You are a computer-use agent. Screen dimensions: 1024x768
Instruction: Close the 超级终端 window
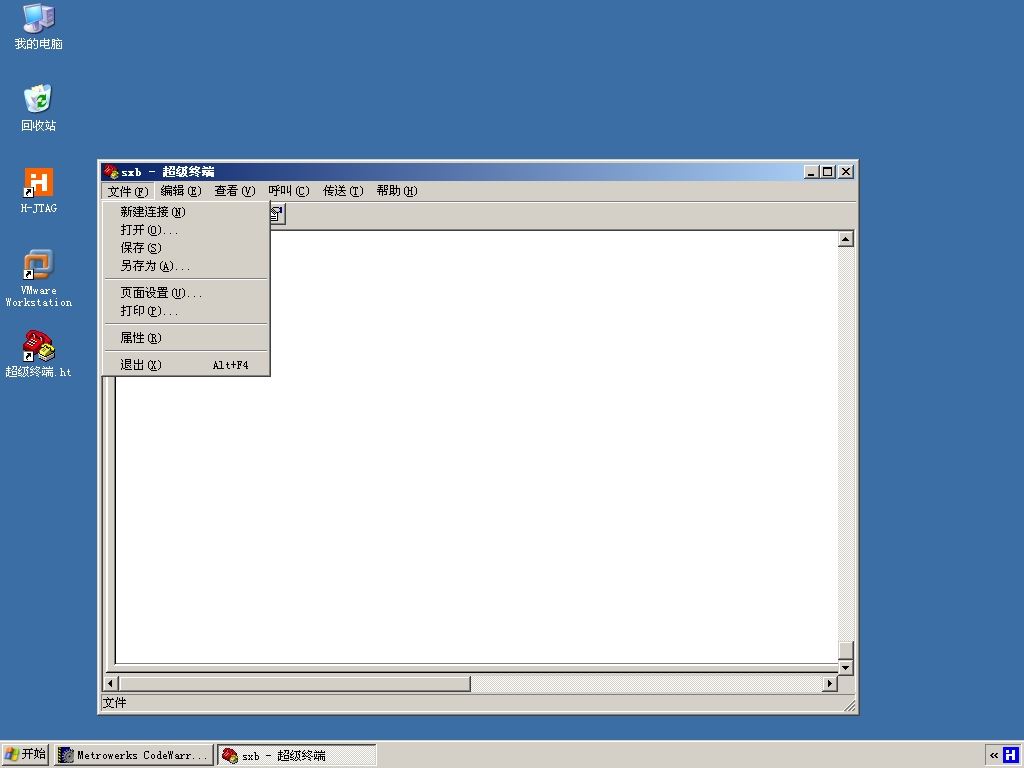(x=846, y=172)
